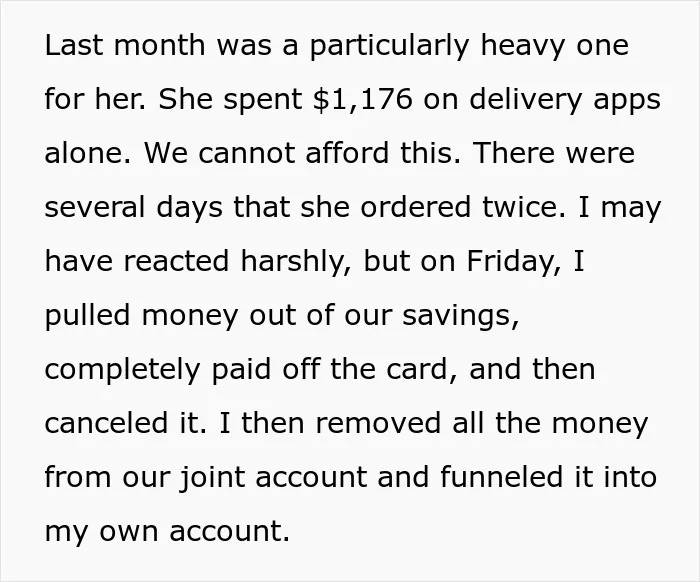Image resolution: width=700 pixels, height=582 pixels.
Task: Click the word "heavy"
Action: [523, 46]
